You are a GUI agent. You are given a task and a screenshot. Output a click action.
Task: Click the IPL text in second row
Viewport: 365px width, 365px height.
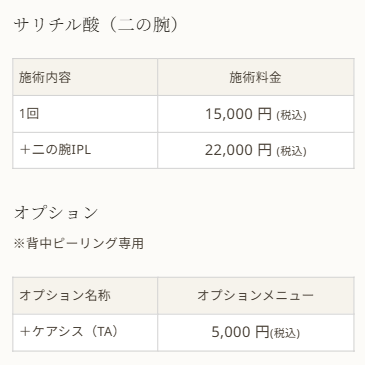(x=81, y=150)
